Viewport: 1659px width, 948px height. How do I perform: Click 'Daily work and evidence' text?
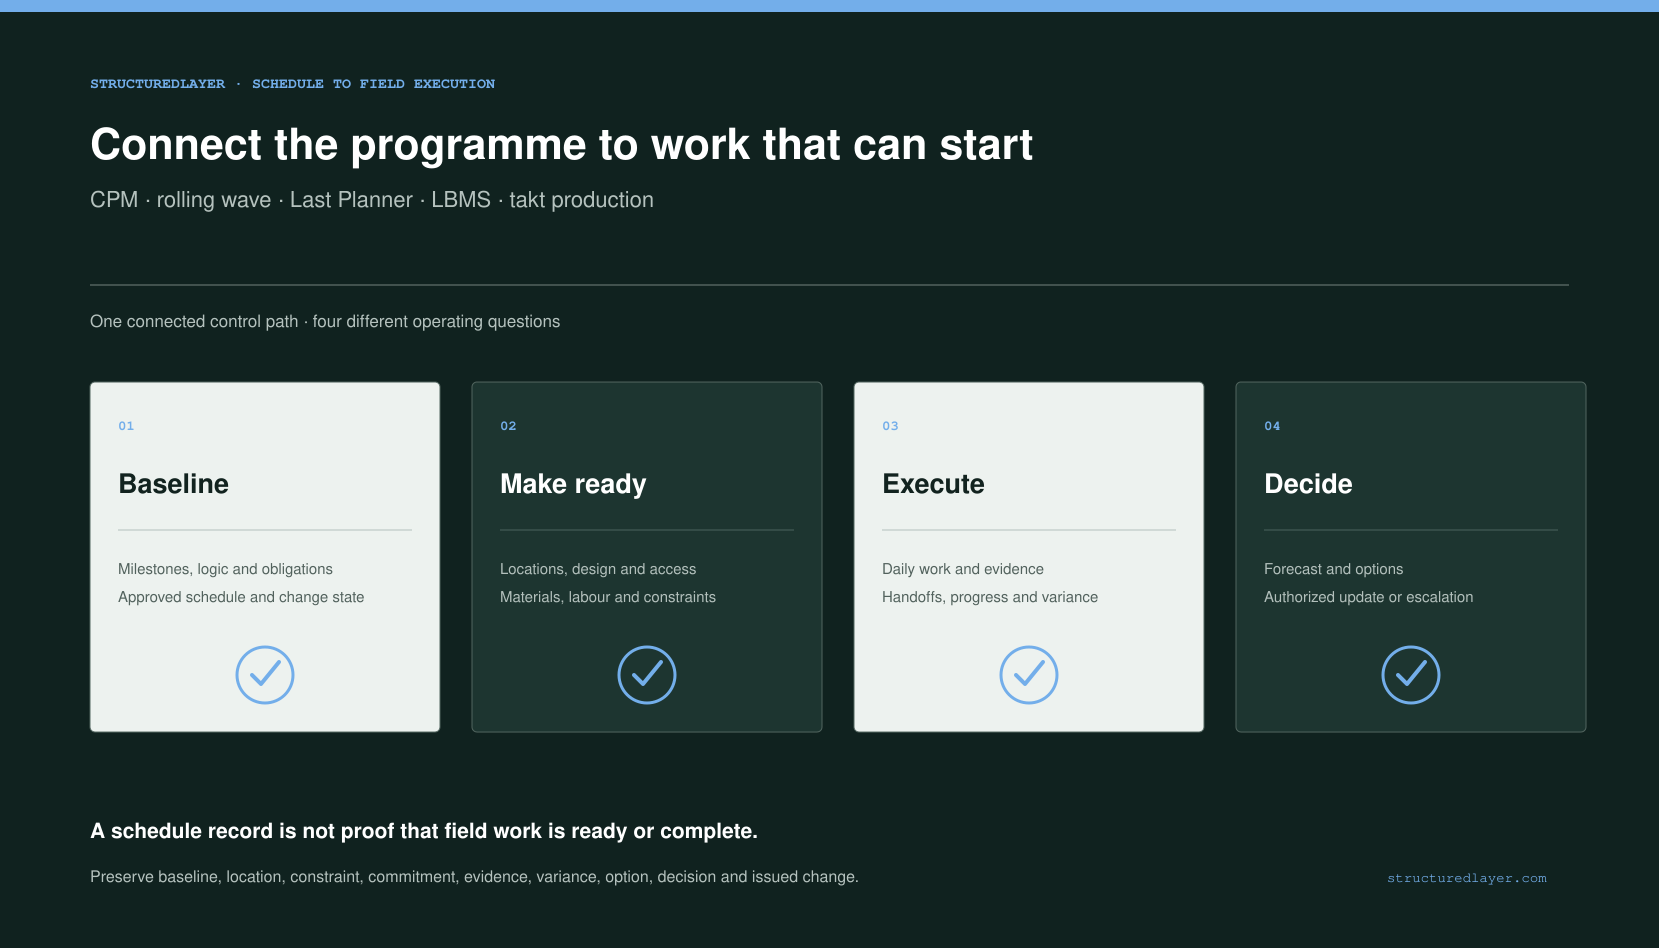963,569
